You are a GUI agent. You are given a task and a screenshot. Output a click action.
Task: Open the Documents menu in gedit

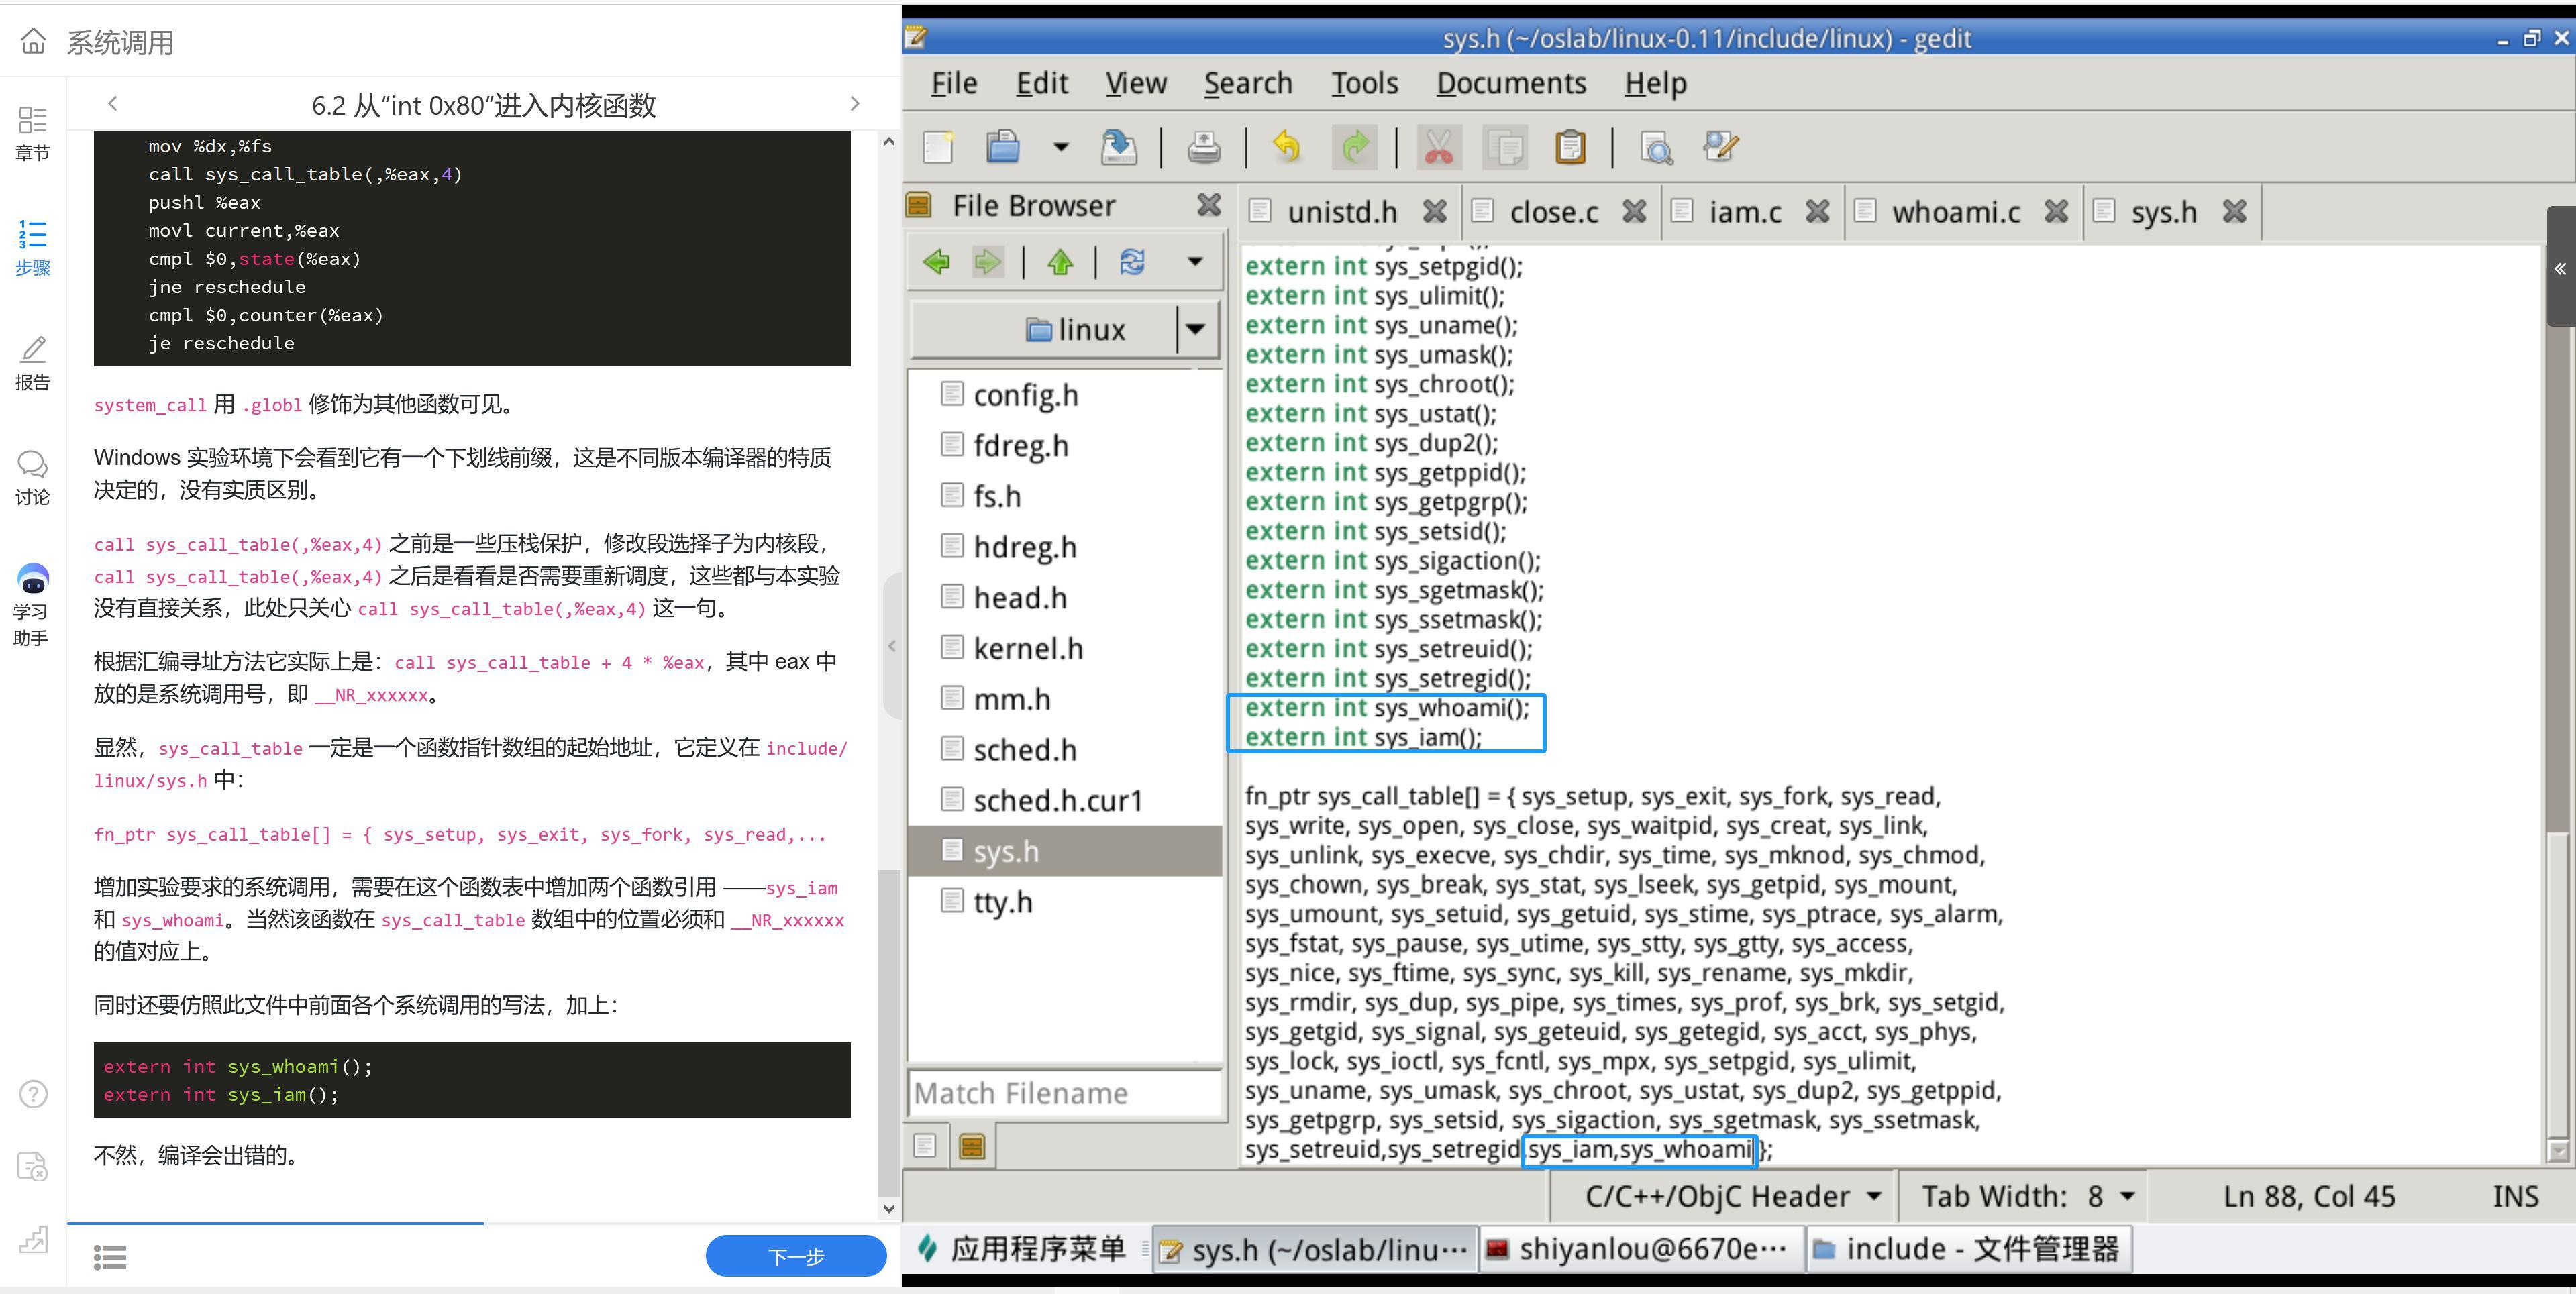[1511, 83]
